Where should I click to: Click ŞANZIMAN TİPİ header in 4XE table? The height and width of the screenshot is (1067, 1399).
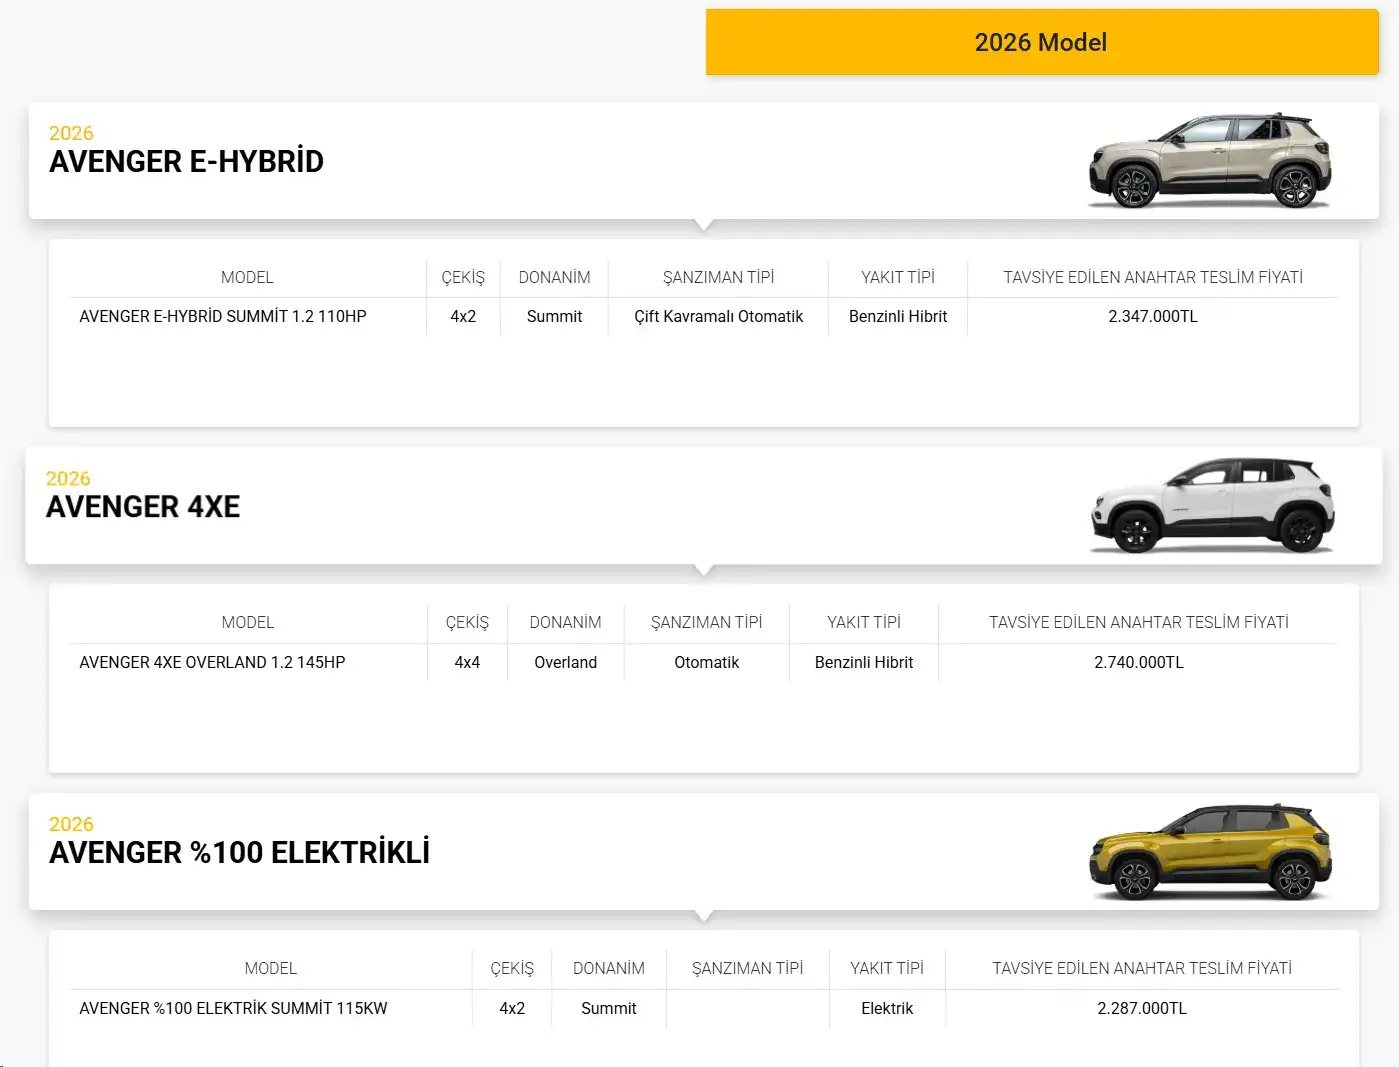click(707, 622)
